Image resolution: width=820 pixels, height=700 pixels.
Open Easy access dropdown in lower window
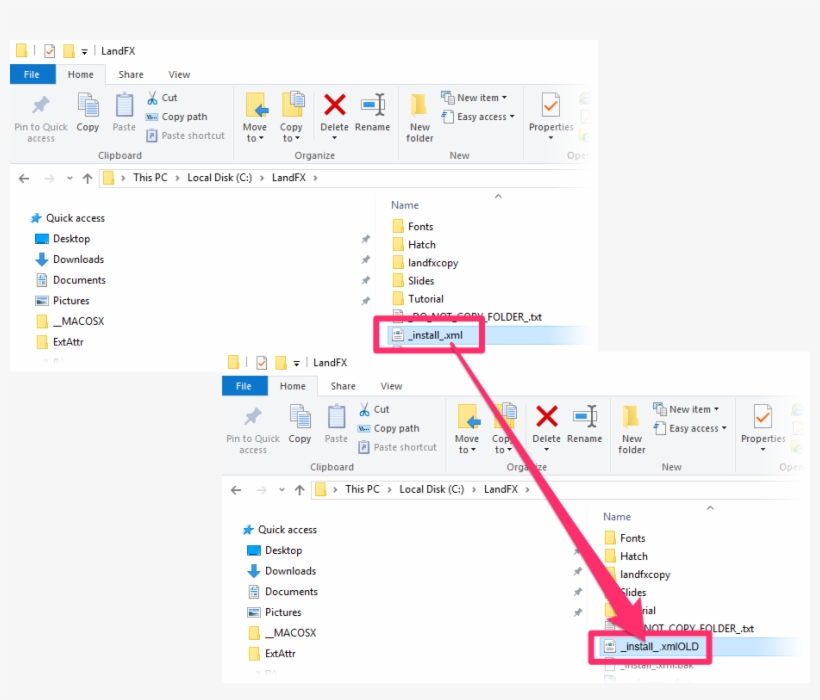pyautogui.click(x=690, y=428)
